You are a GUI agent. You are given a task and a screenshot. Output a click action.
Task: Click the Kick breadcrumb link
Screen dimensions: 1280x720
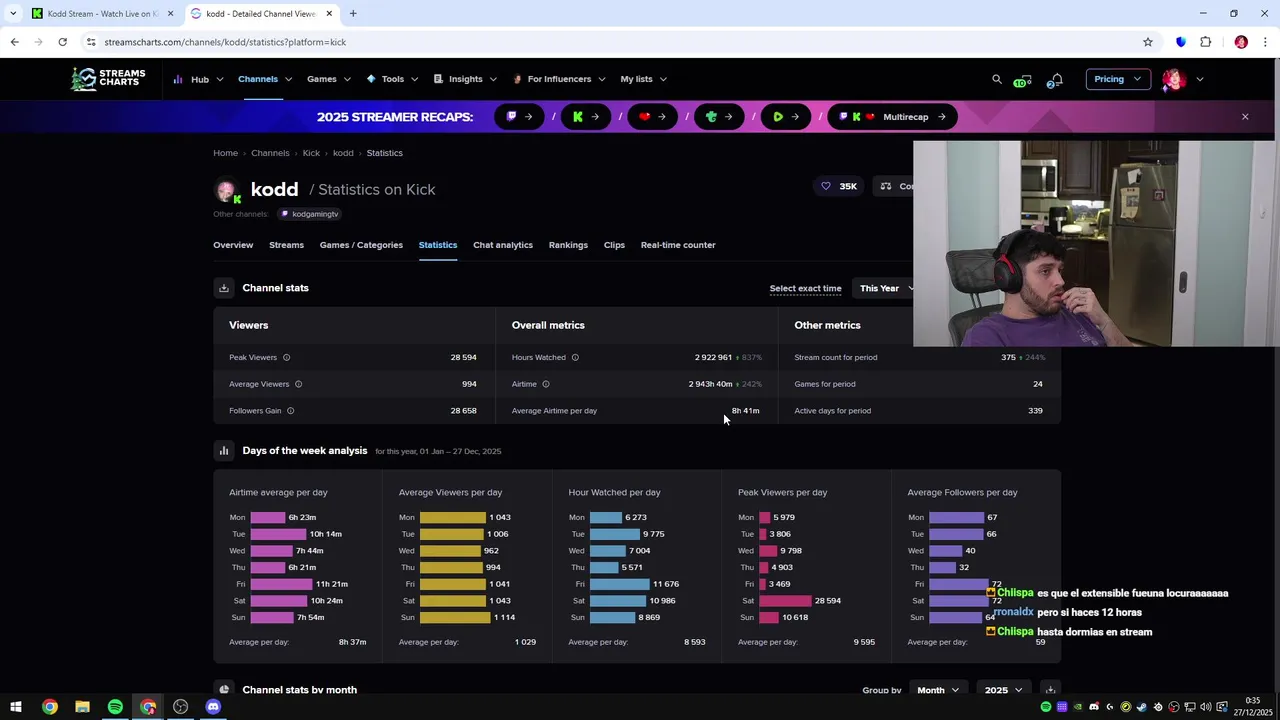pos(311,153)
